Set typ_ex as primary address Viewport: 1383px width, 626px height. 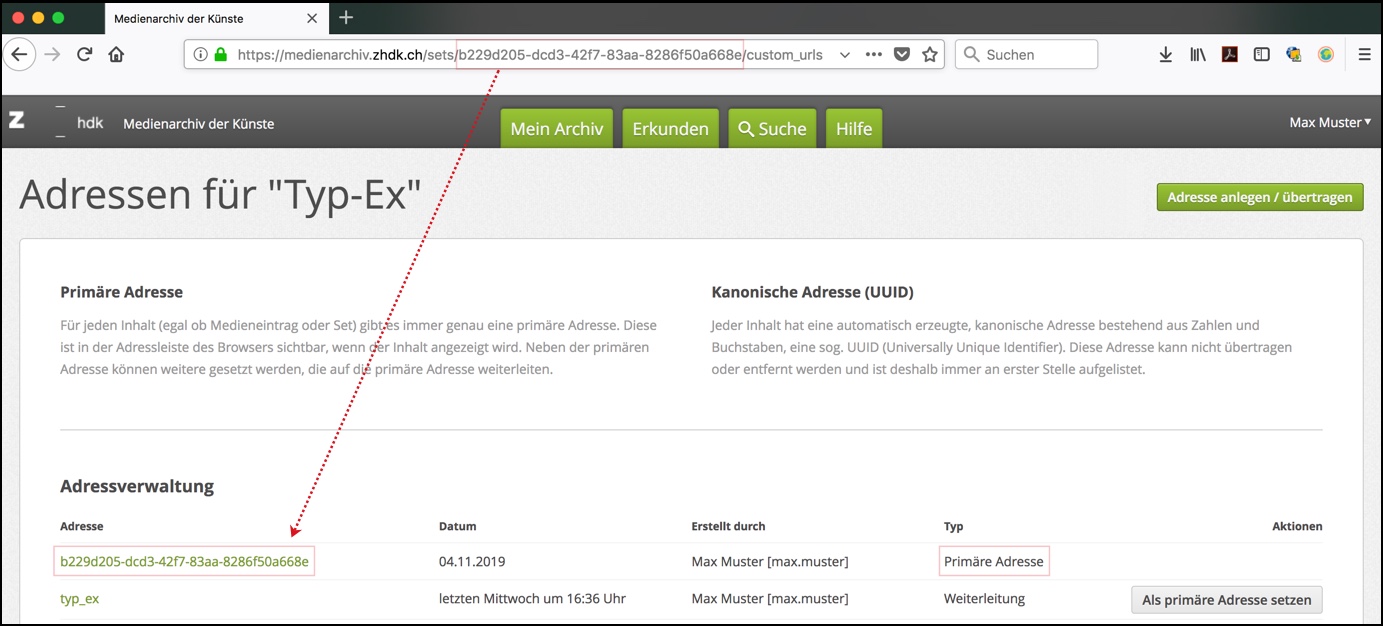(x=1226, y=599)
